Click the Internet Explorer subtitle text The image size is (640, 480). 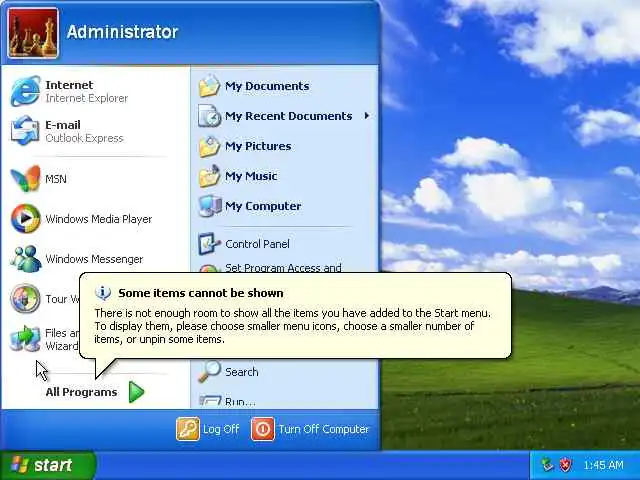[87, 98]
